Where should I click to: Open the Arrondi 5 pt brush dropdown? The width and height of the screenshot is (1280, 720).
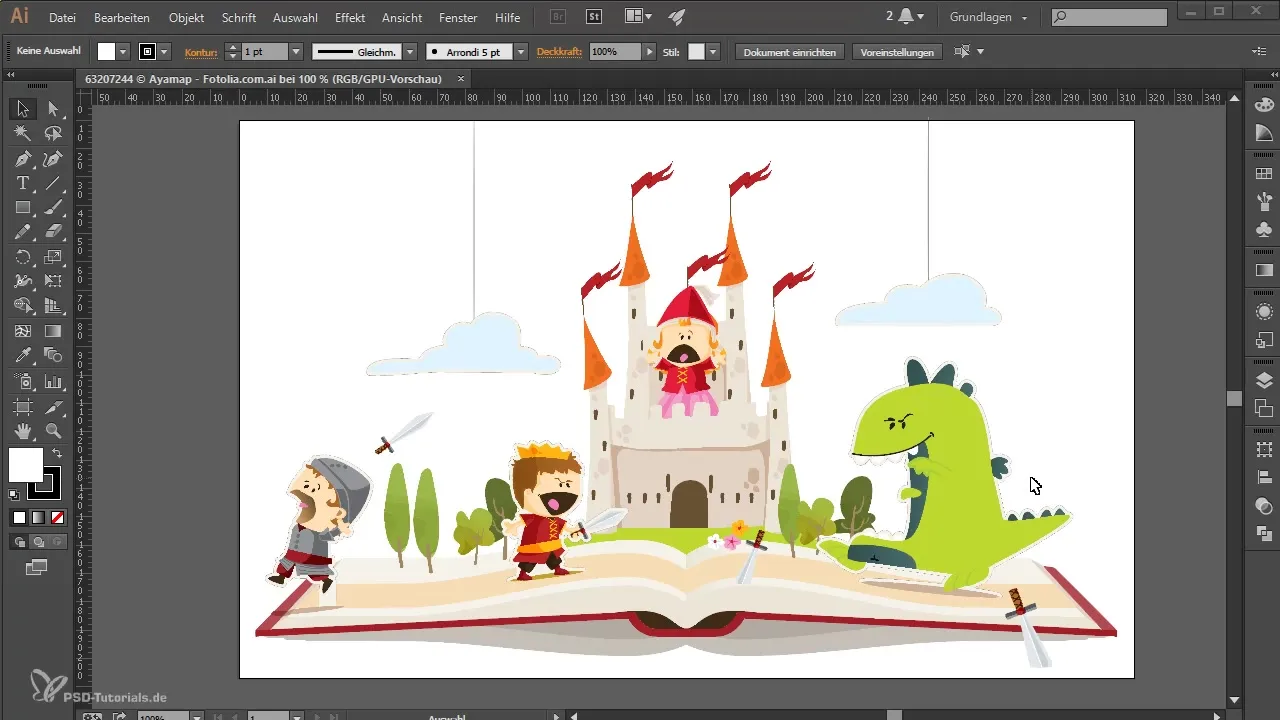coord(521,51)
